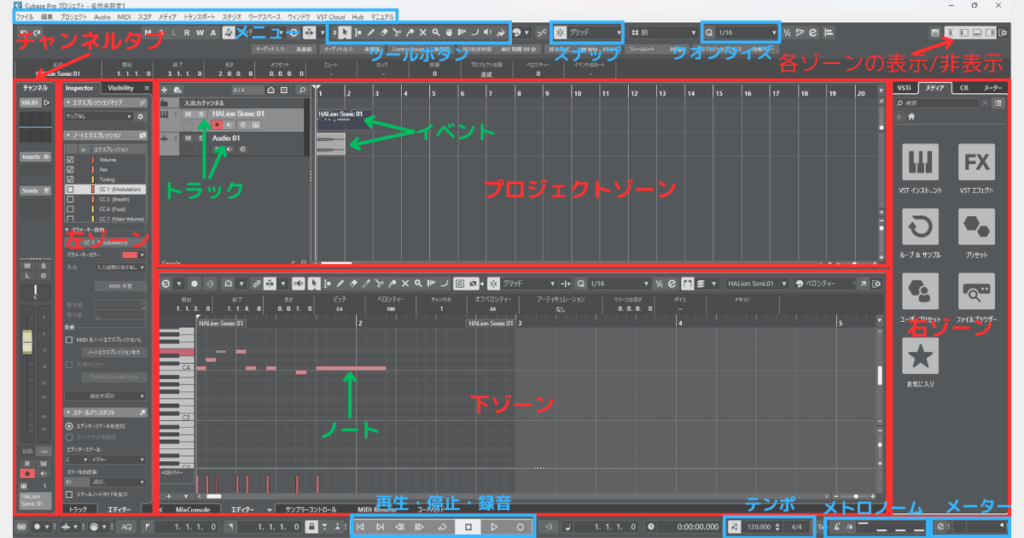Click the Inserts button in the channel strip
The width and height of the screenshot is (1024, 538).
pos(35,157)
